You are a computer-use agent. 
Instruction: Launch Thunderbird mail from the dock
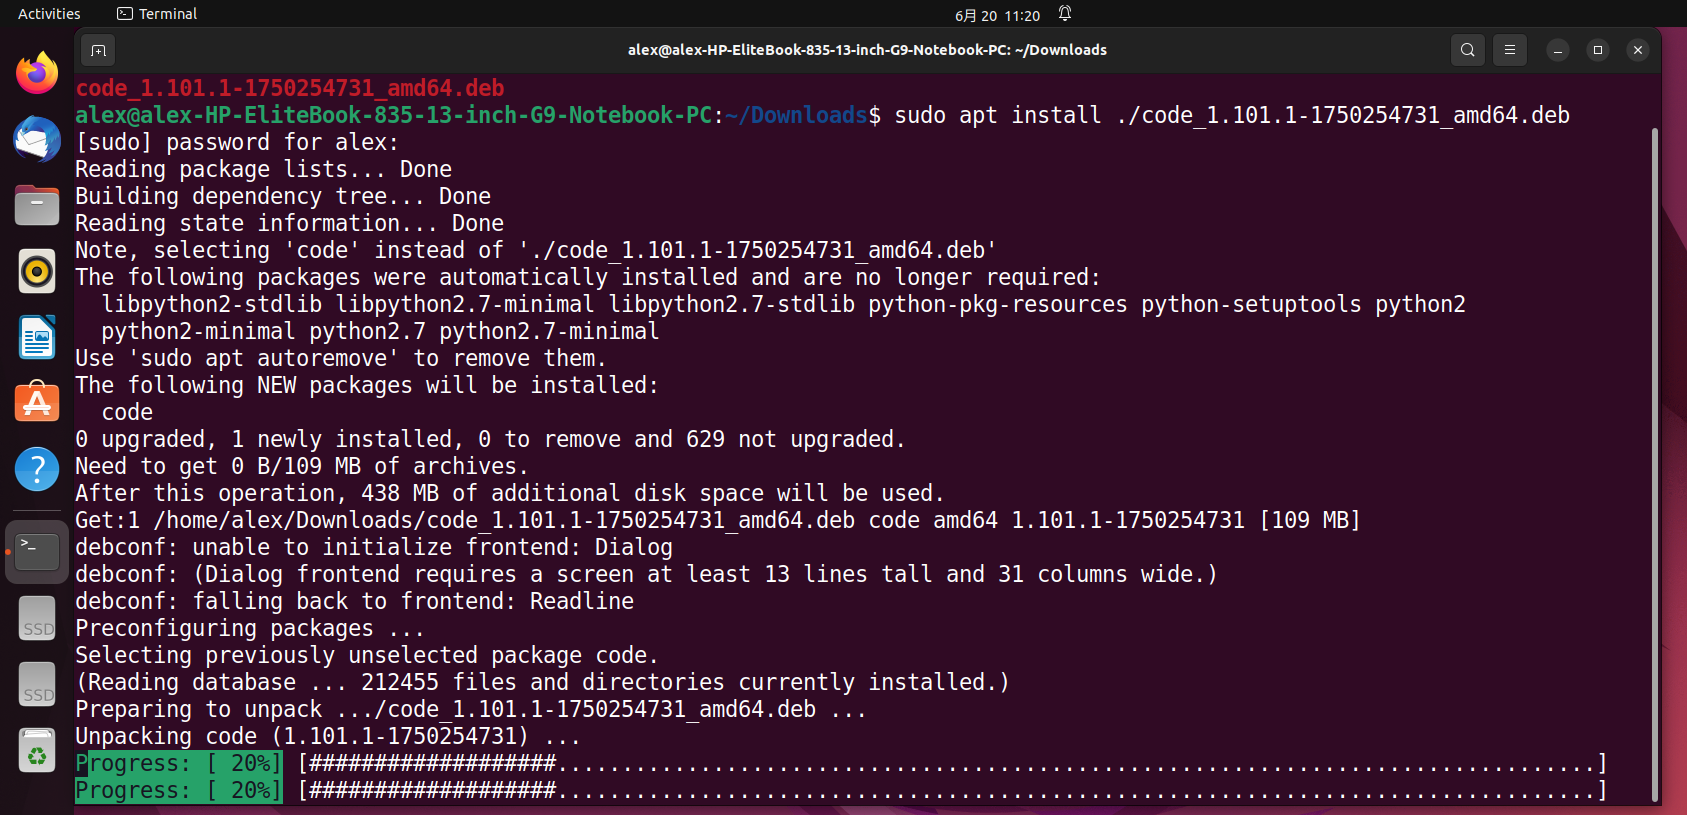(x=37, y=139)
